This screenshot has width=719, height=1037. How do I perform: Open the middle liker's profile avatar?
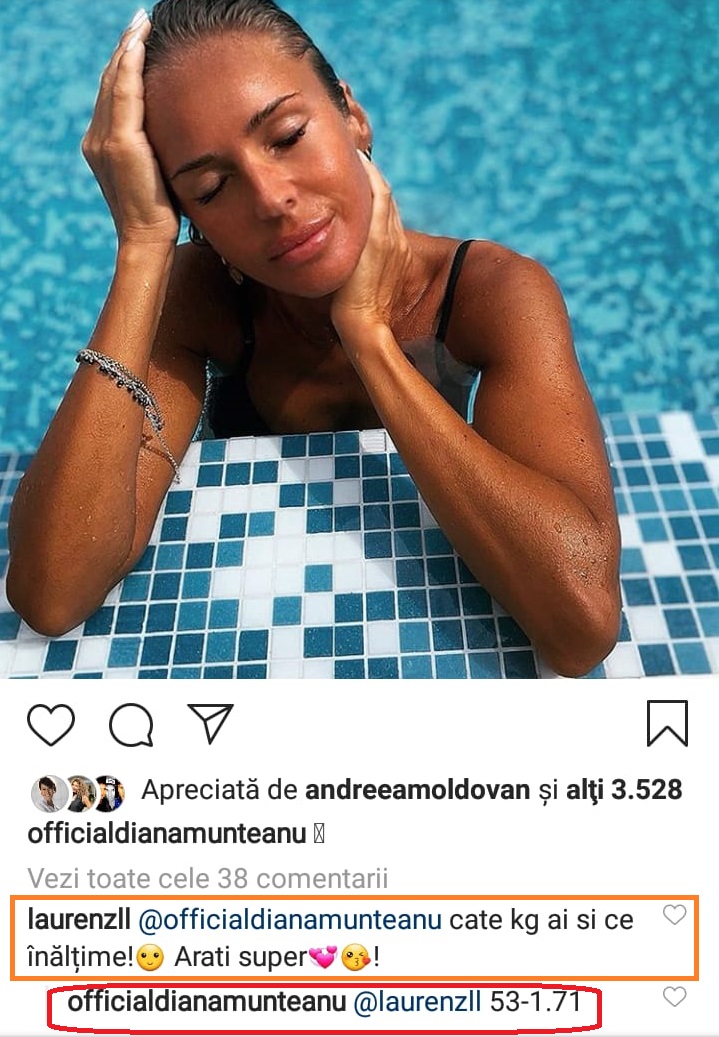pyautogui.click(x=81, y=793)
